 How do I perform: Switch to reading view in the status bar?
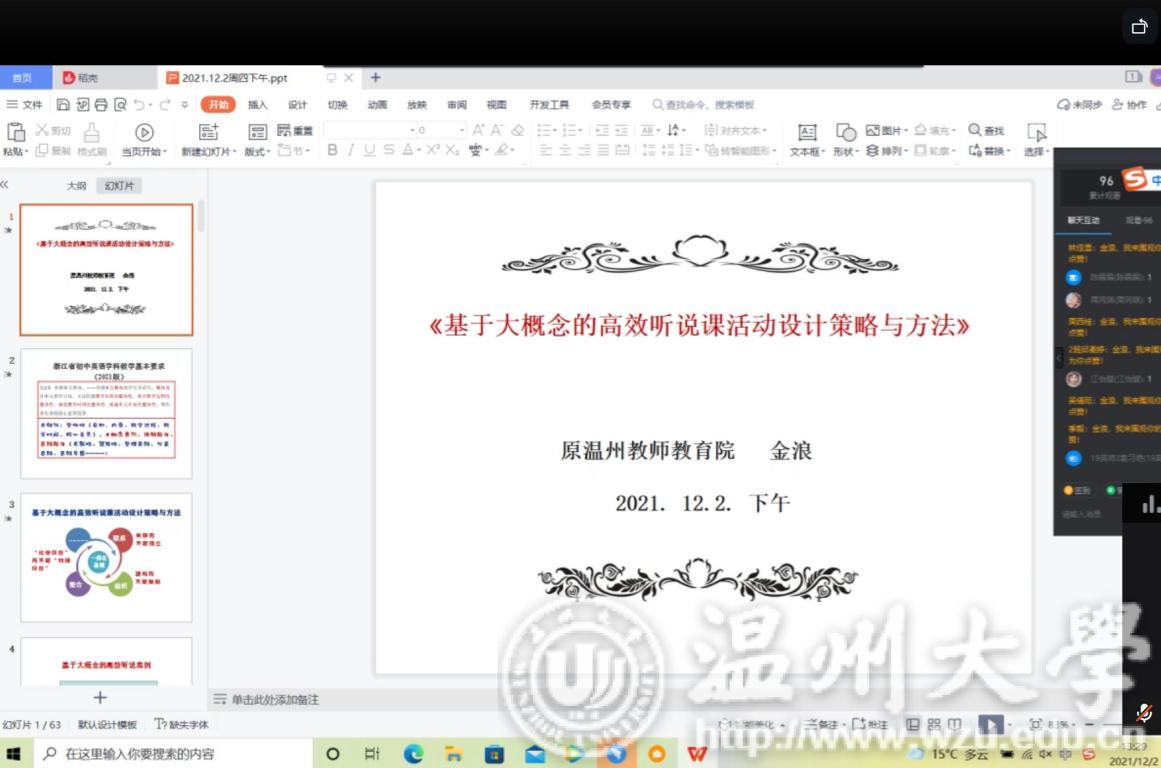(954, 724)
